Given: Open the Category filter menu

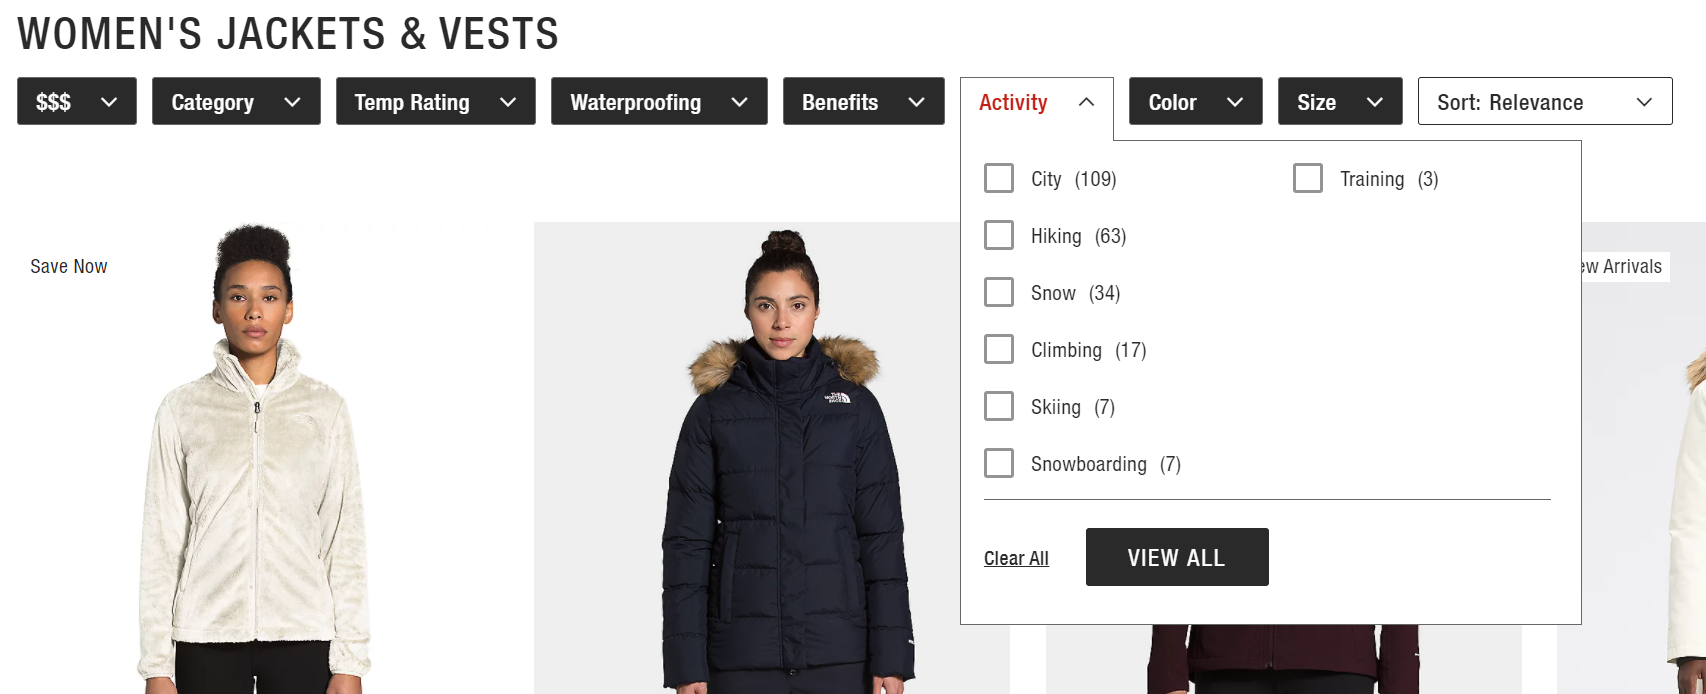Looking at the screenshot, I should click(x=236, y=101).
